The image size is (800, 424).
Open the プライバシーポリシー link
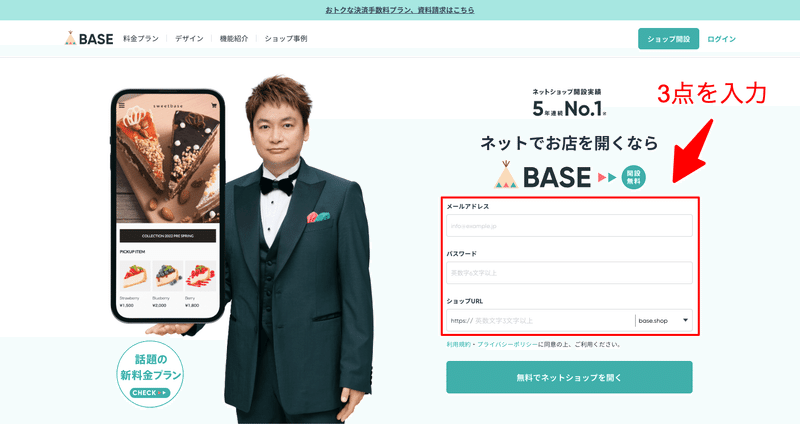coord(507,344)
